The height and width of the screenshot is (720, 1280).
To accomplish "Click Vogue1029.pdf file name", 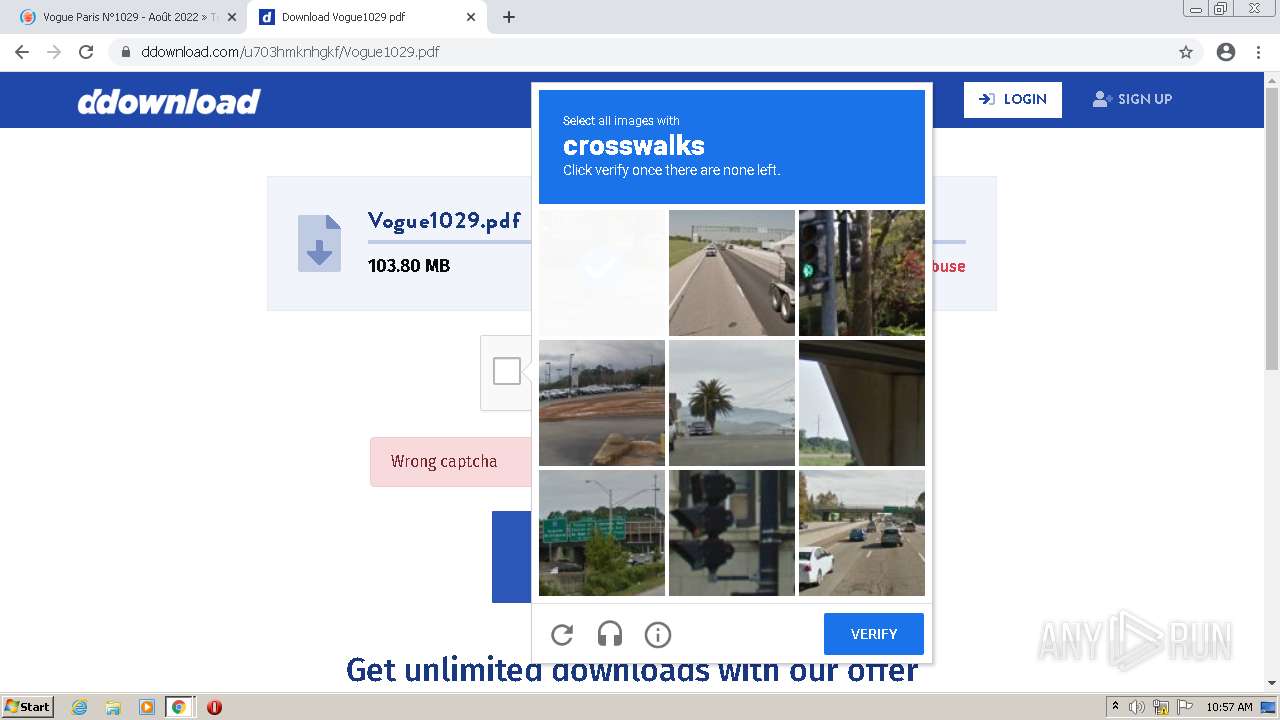I will [444, 221].
